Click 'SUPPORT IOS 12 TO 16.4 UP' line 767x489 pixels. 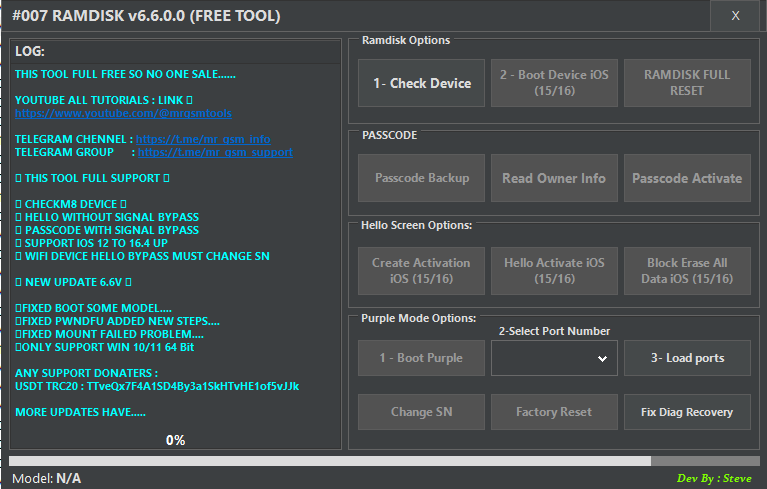click(x=91, y=243)
